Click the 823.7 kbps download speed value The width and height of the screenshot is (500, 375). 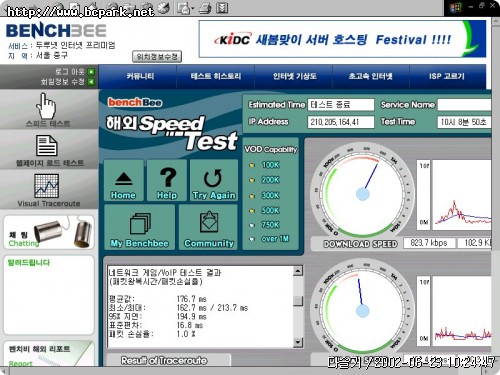pyautogui.click(x=429, y=243)
